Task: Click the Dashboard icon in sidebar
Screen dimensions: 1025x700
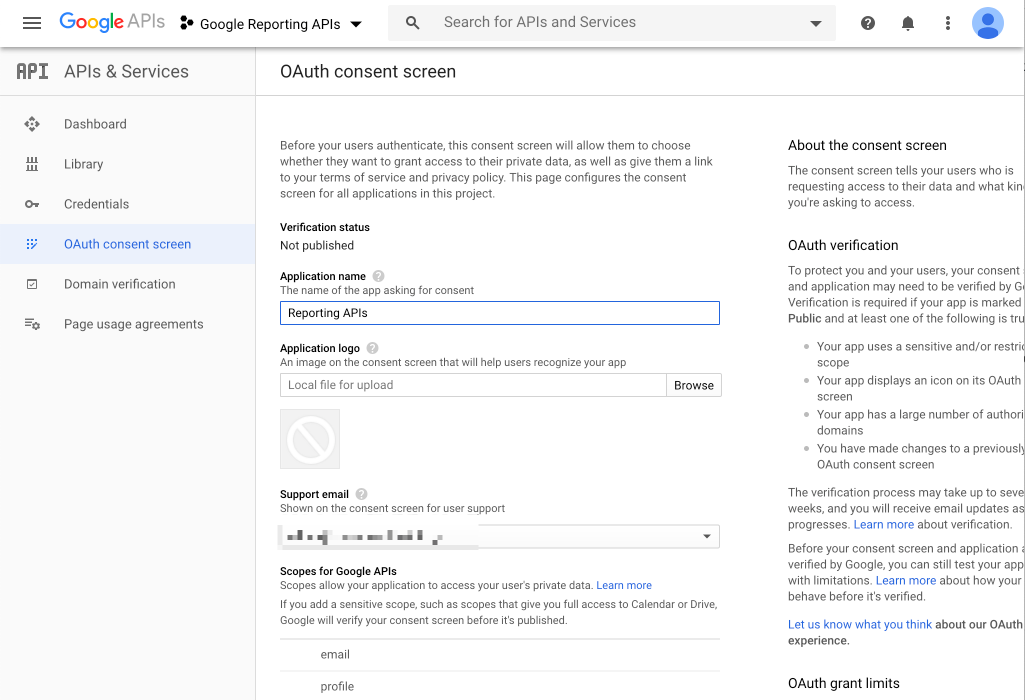Action: point(32,124)
